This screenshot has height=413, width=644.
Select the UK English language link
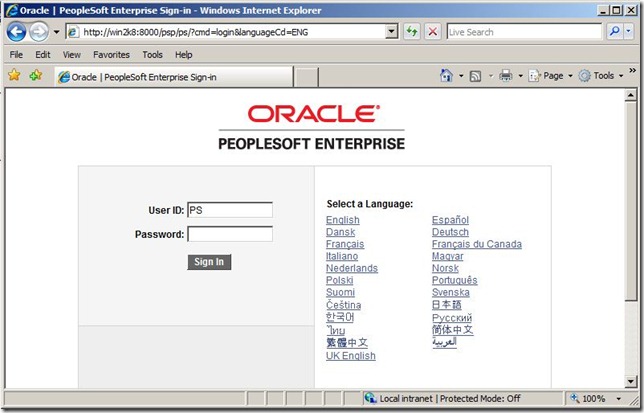[x=351, y=356]
